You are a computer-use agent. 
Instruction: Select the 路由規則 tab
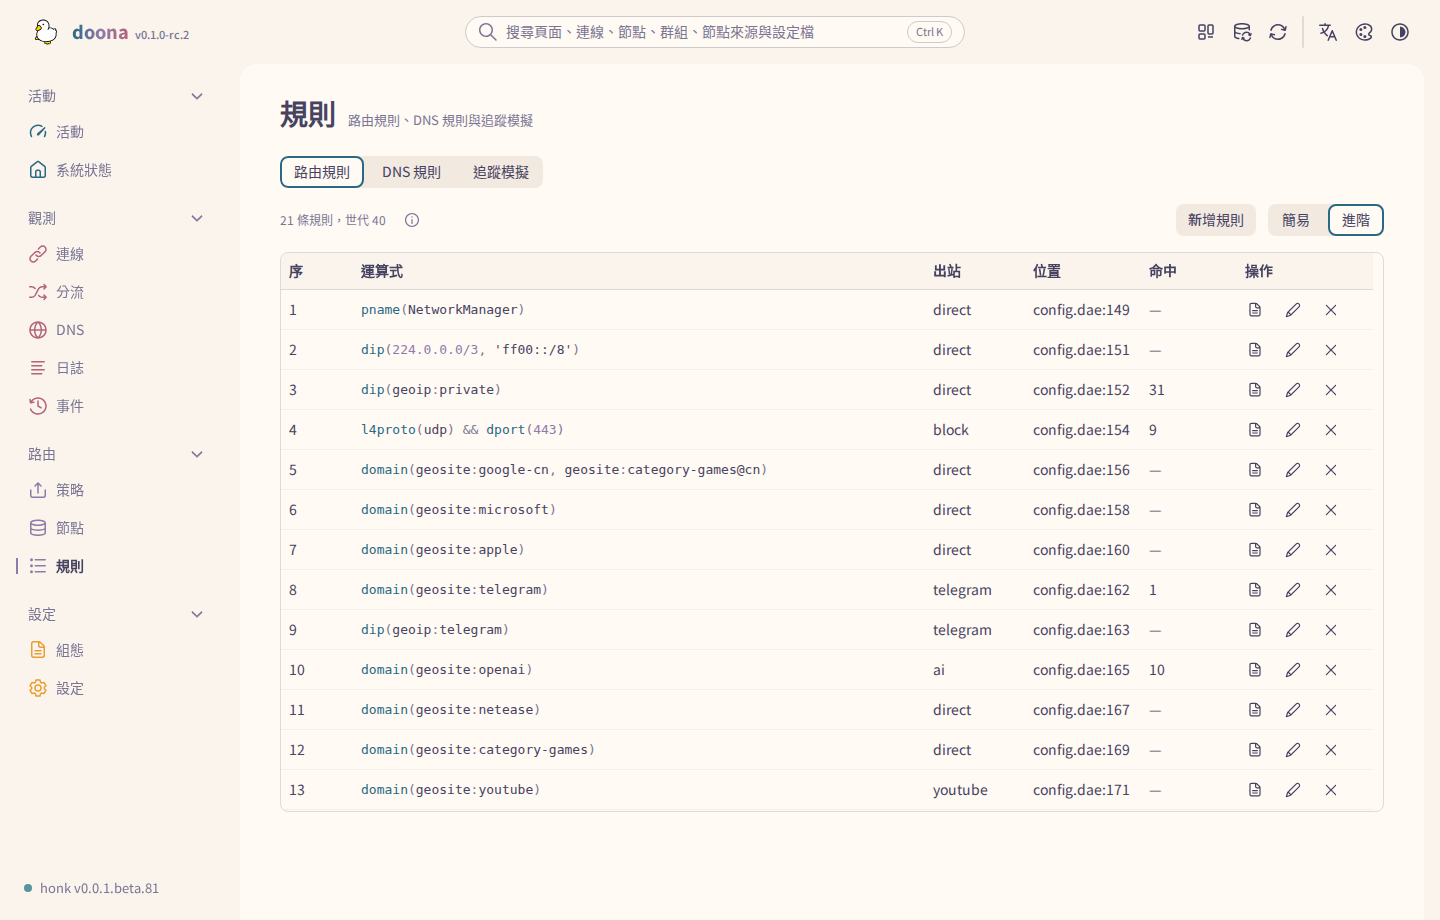point(322,172)
